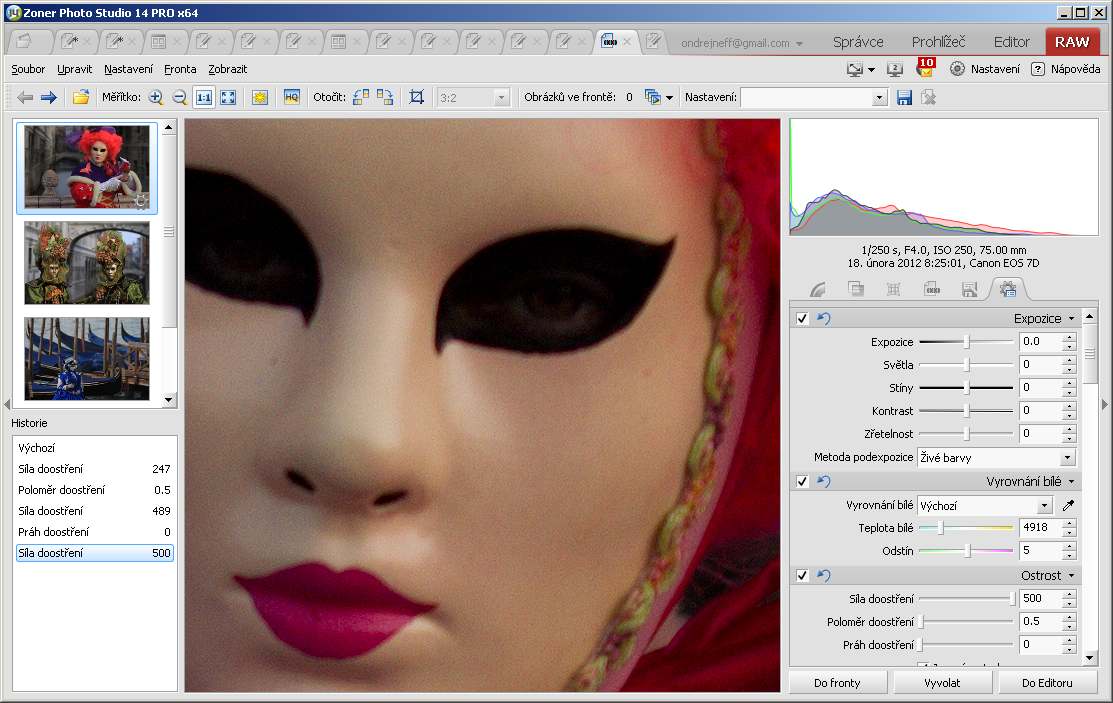Click the zoom in magnifier icon
This screenshot has width=1113, height=703.
pos(156,97)
